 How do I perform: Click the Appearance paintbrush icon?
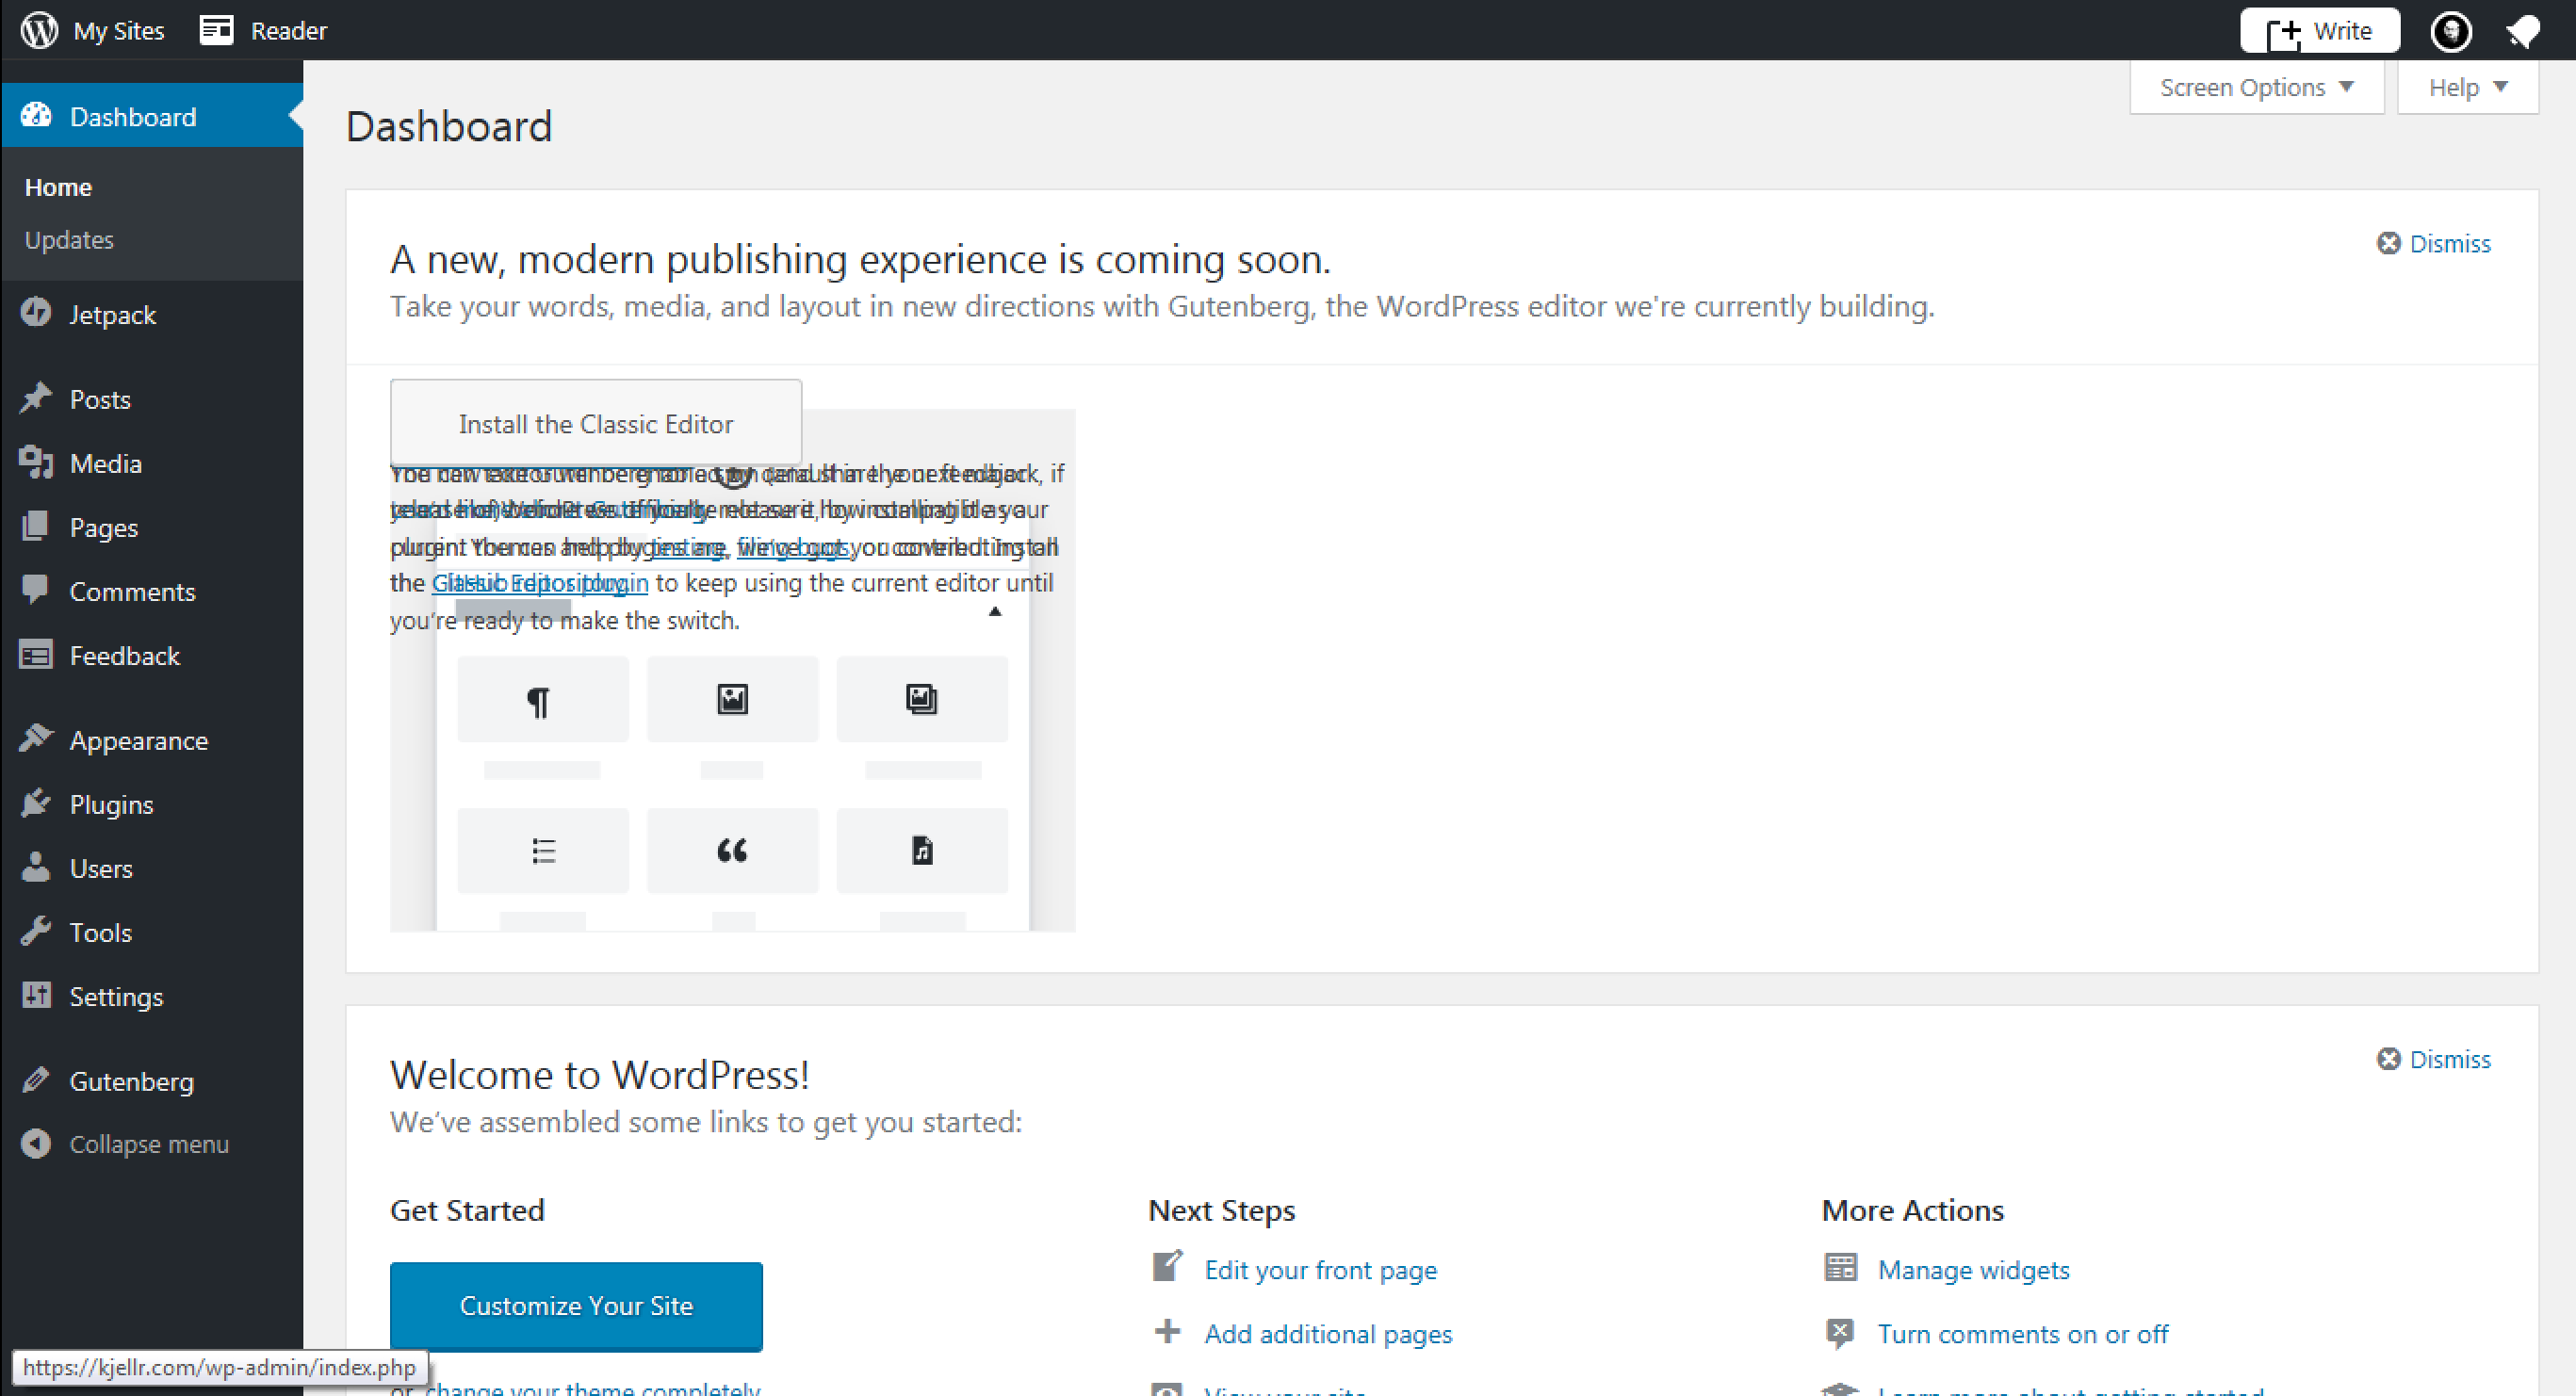point(36,739)
